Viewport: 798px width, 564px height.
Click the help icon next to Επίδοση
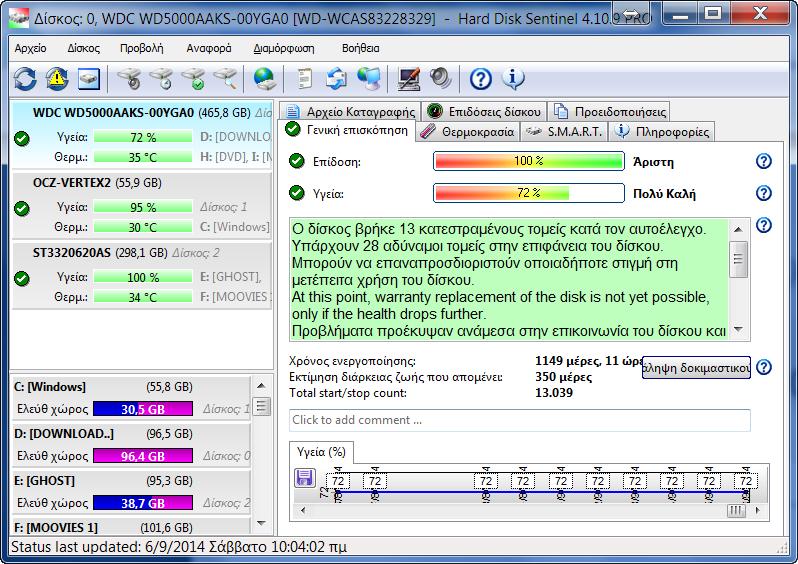tap(763, 161)
